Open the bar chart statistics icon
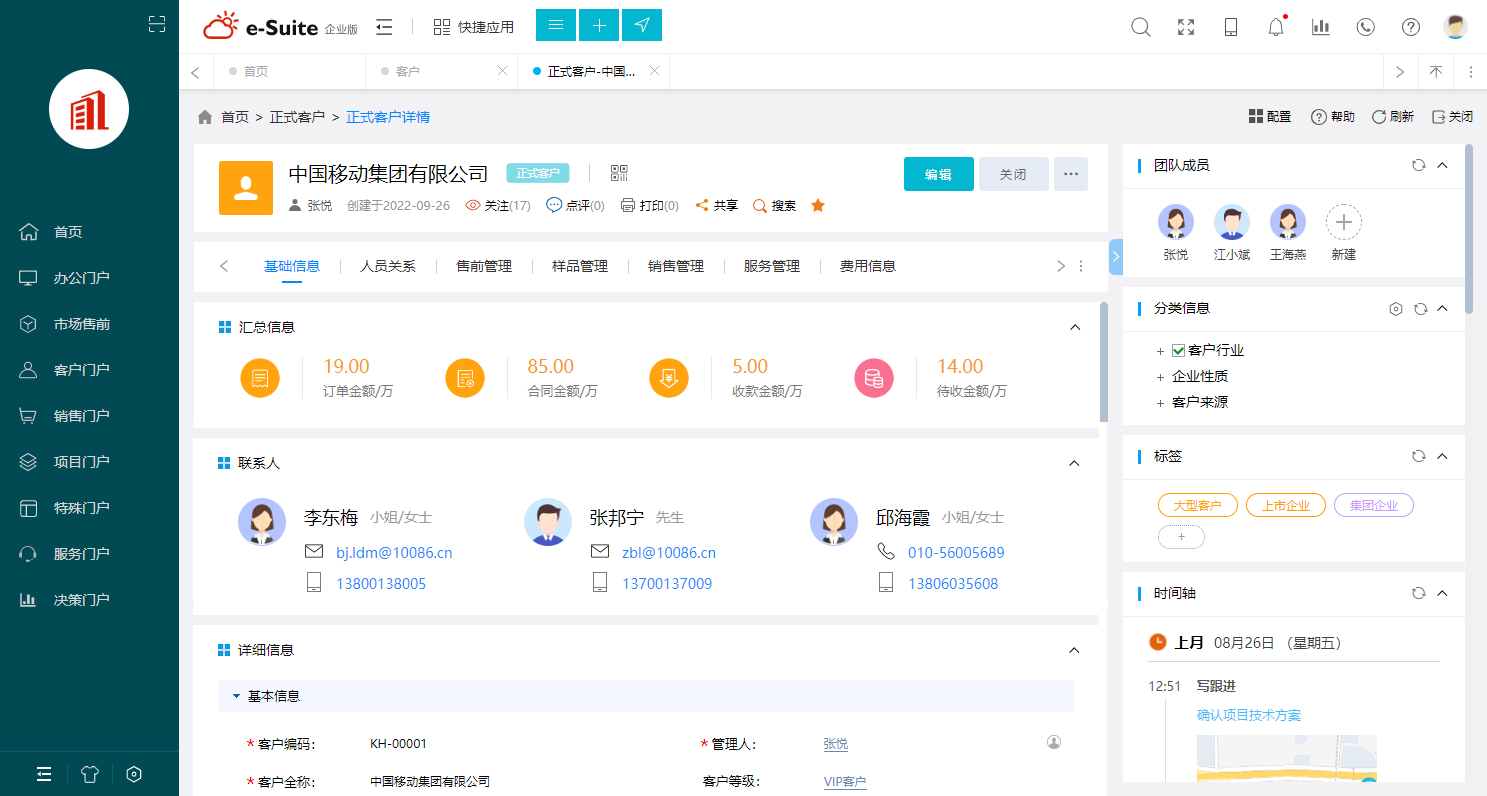The height and width of the screenshot is (796, 1487). [1320, 27]
